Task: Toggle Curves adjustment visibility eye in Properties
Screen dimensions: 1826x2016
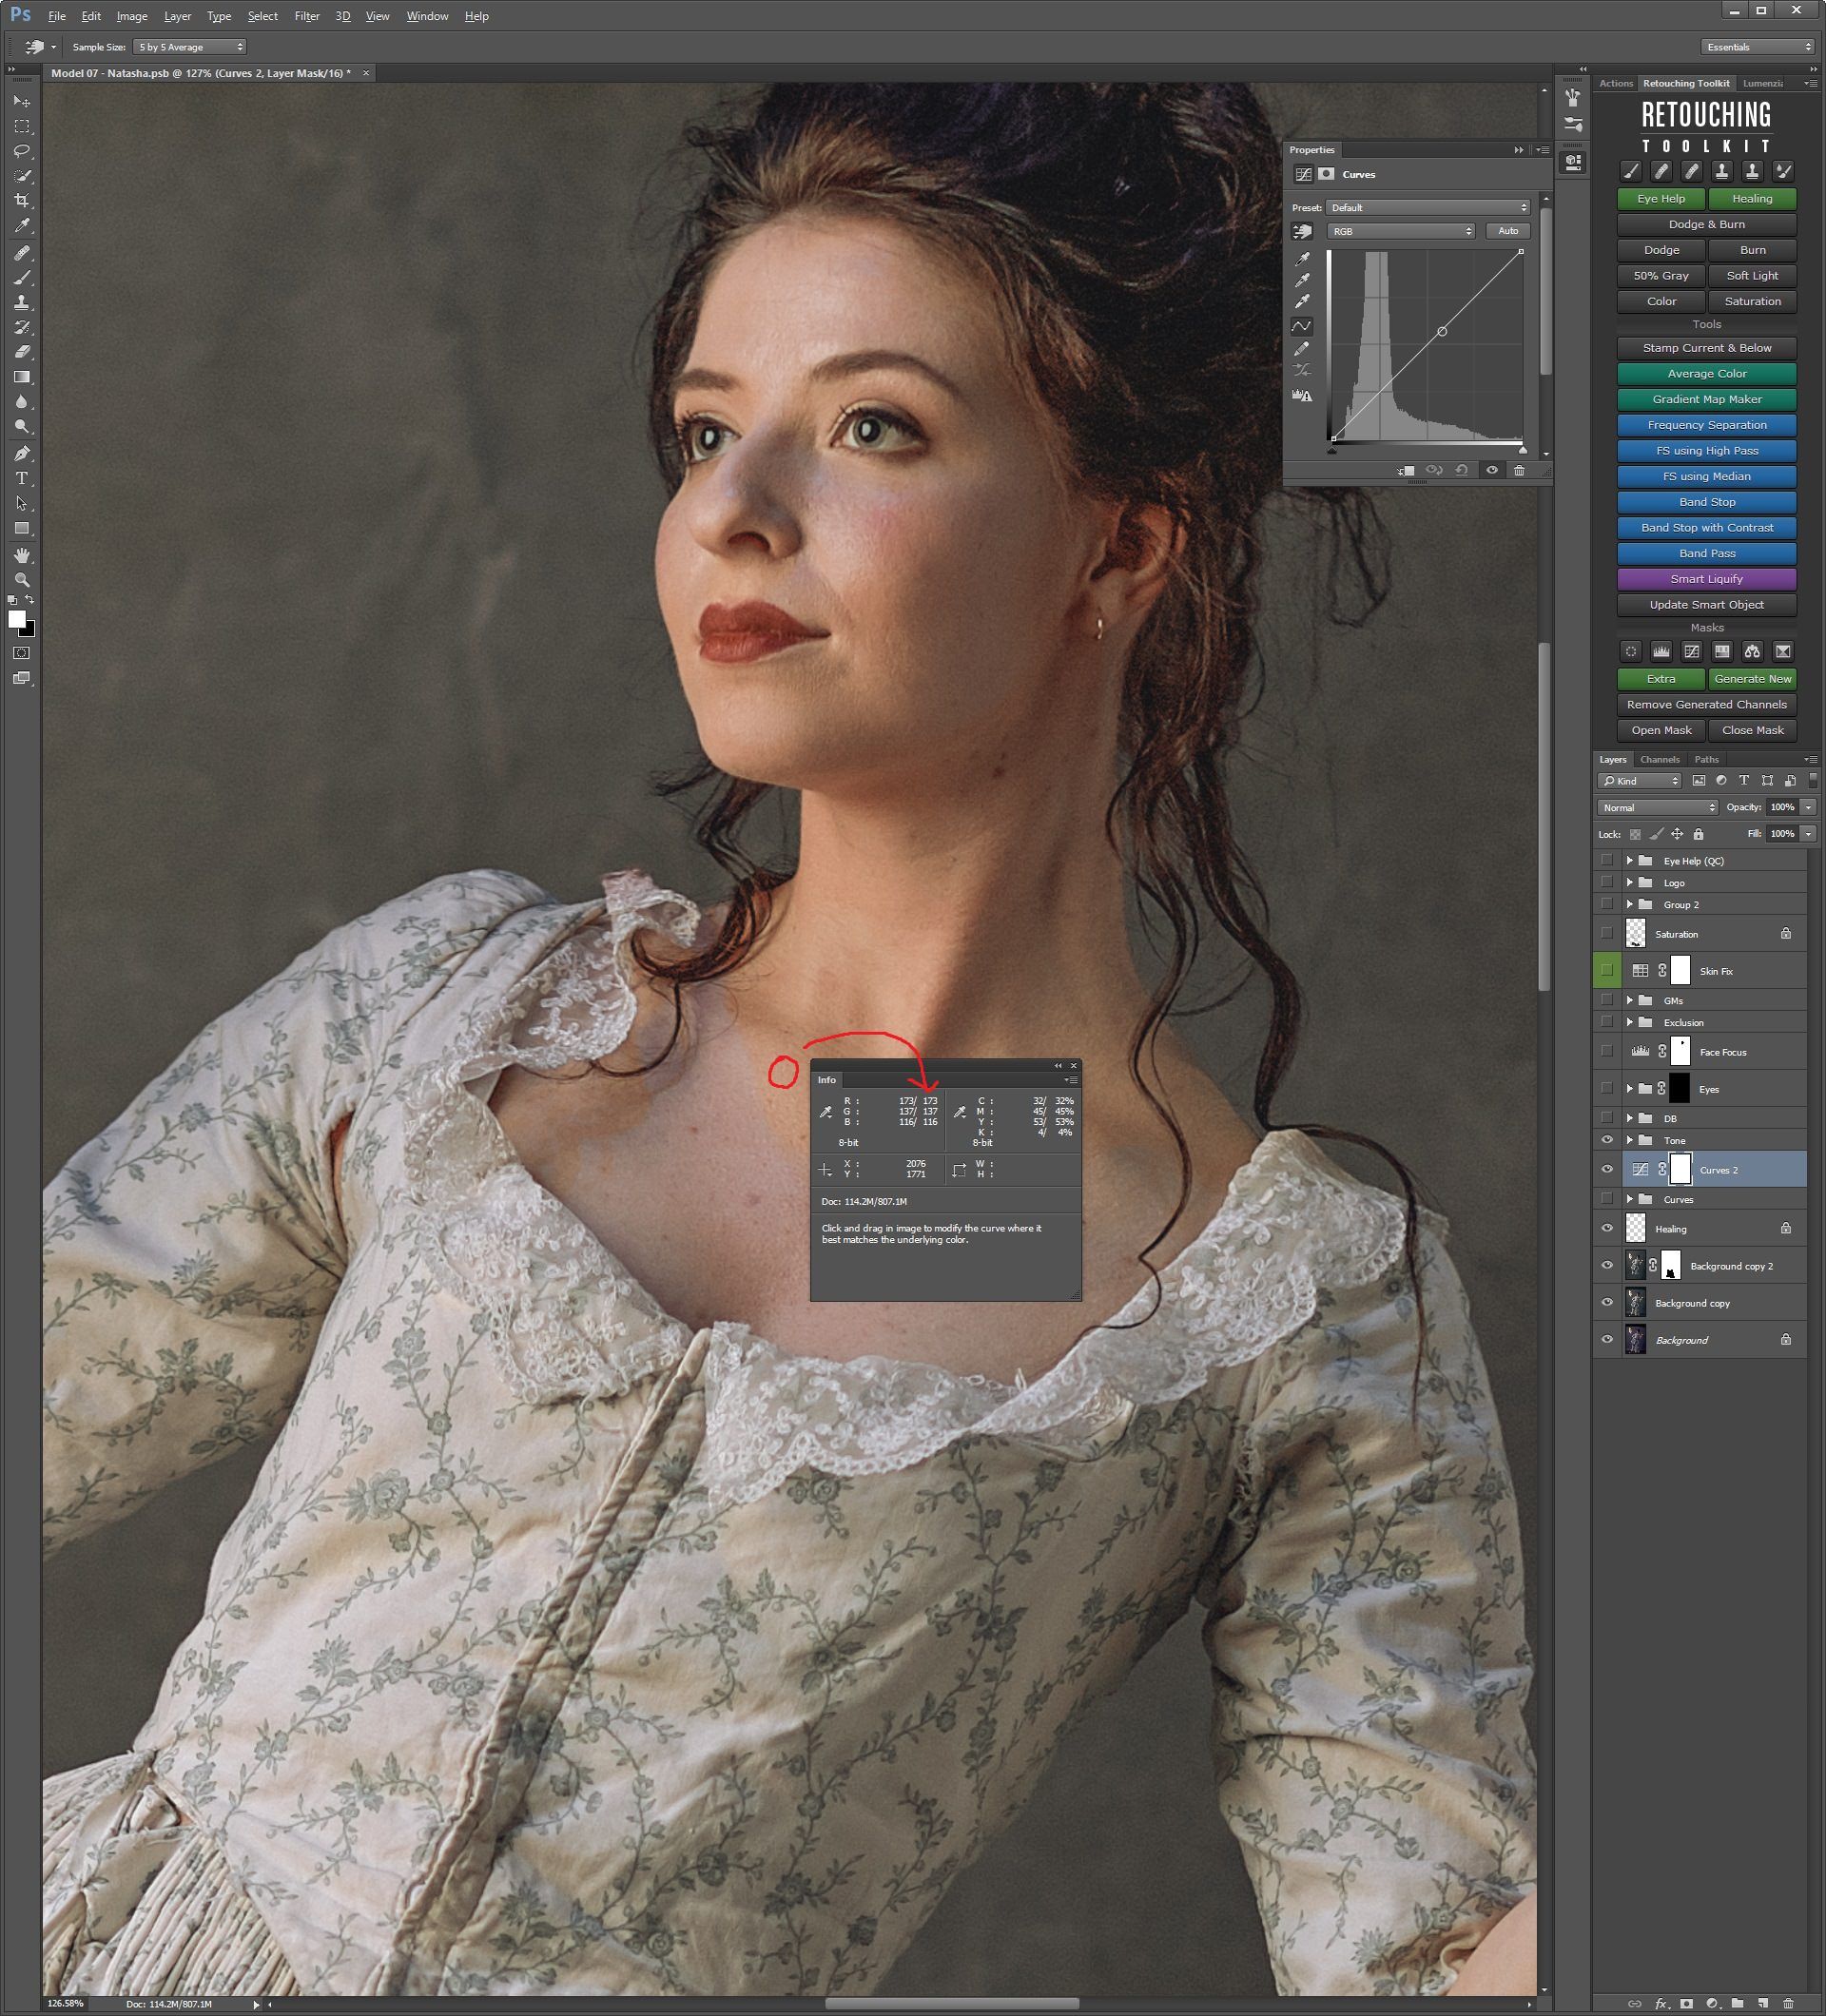Action: click(1492, 470)
